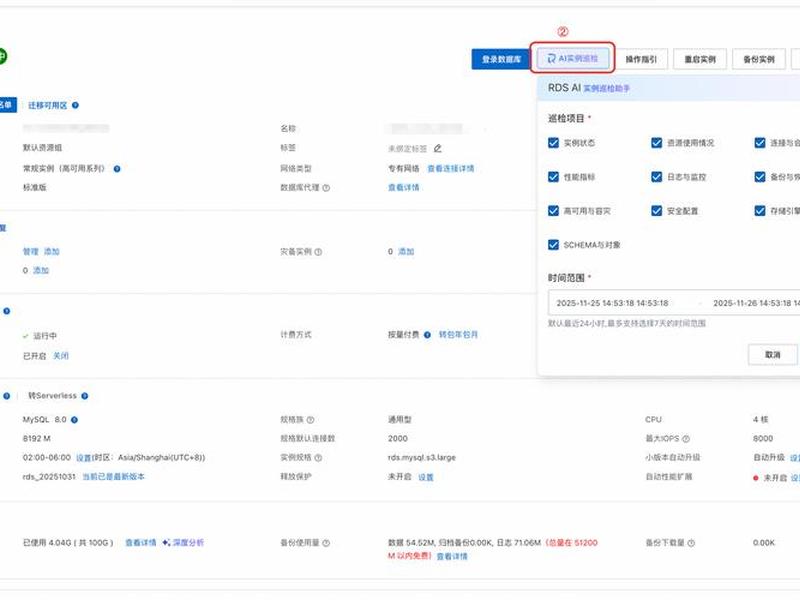The width and height of the screenshot is (800, 600).
Task: Click the 管理 link
Action: [31, 252]
